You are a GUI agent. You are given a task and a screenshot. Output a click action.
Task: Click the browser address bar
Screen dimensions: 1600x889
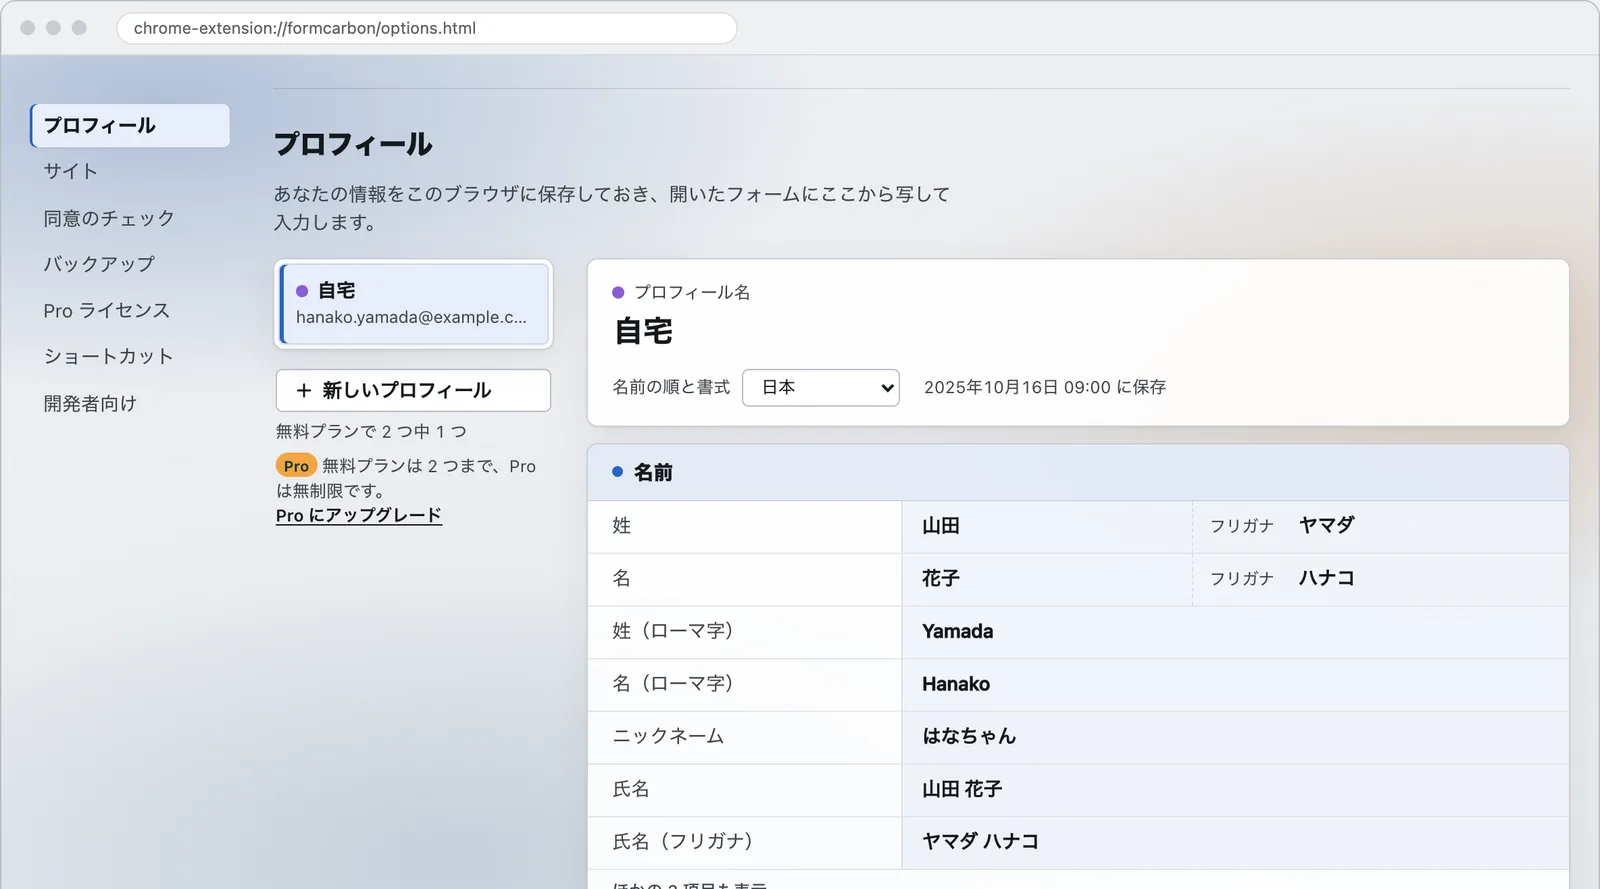coord(427,28)
